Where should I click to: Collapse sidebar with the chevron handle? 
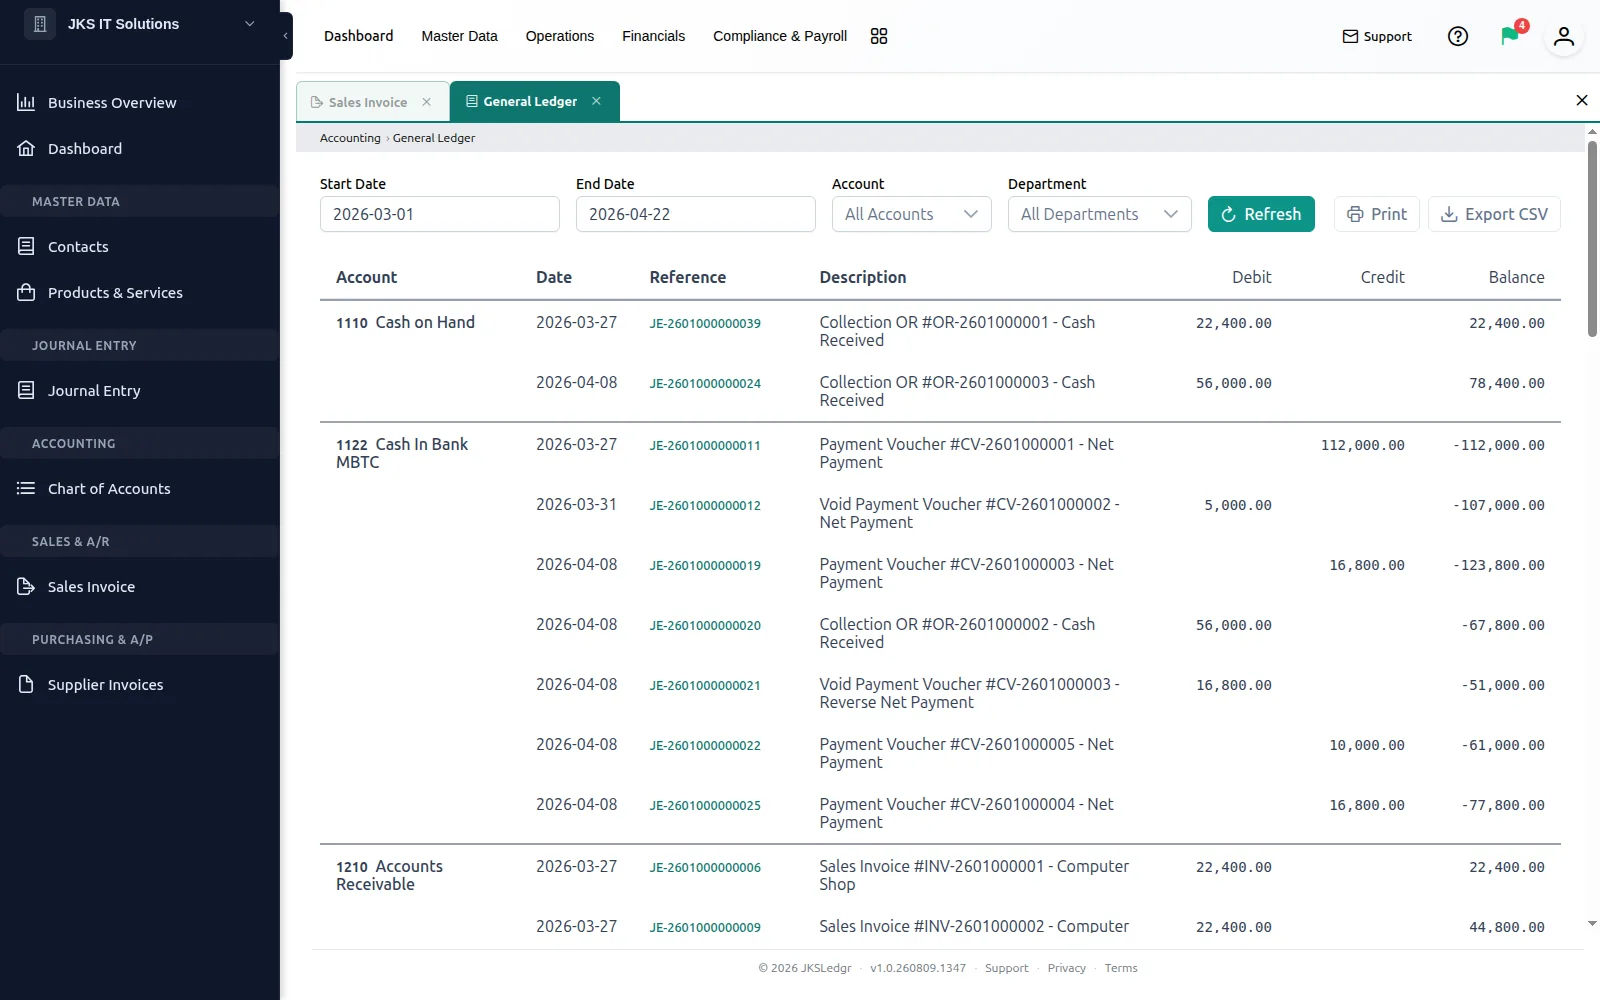pos(286,36)
